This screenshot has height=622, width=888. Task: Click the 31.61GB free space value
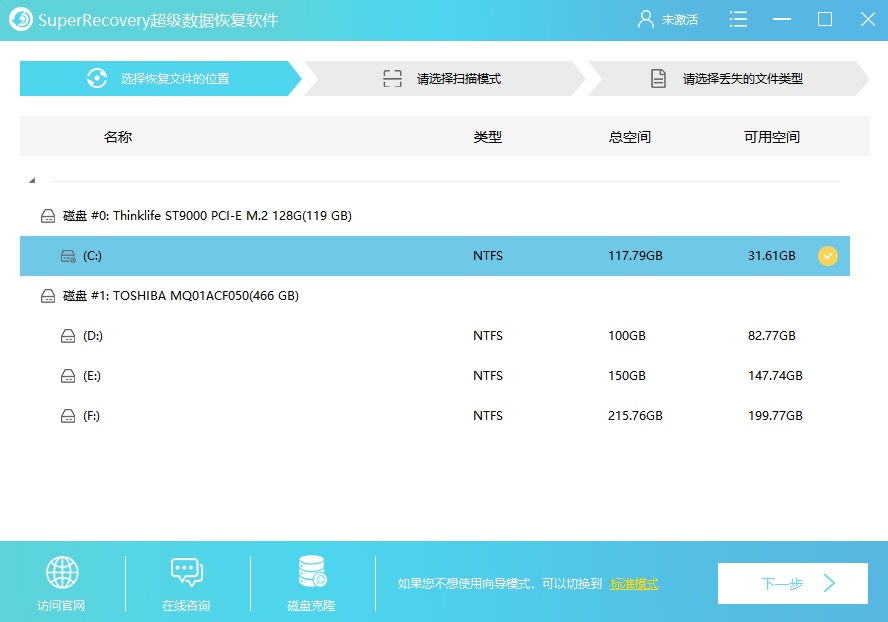772,256
